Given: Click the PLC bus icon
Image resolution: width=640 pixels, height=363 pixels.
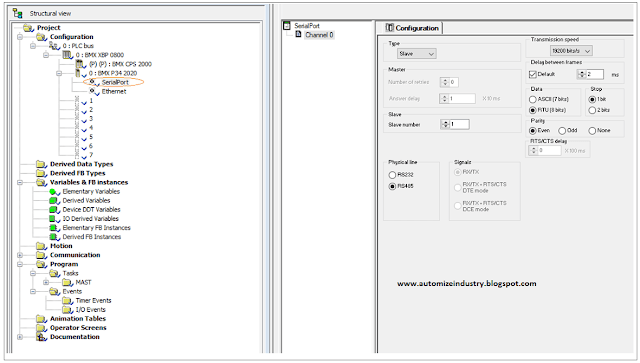Looking at the screenshot, I should click(x=54, y=46).
